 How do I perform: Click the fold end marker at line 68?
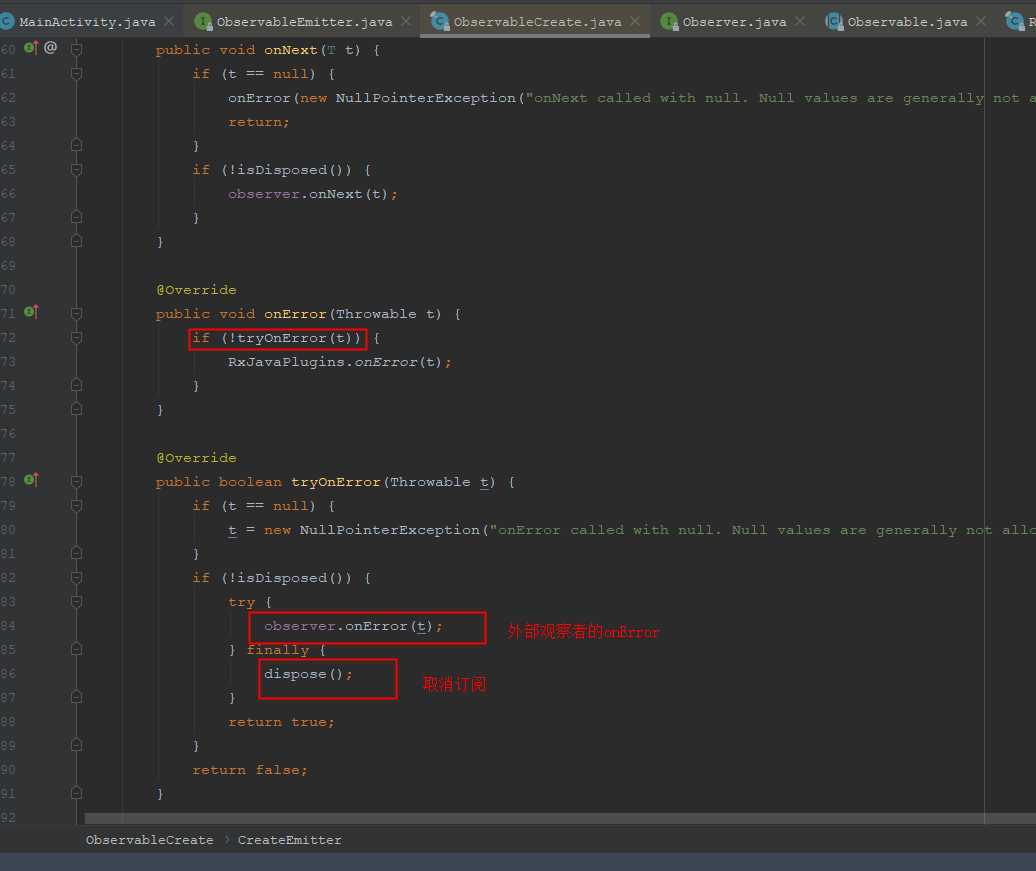[77, 242]
